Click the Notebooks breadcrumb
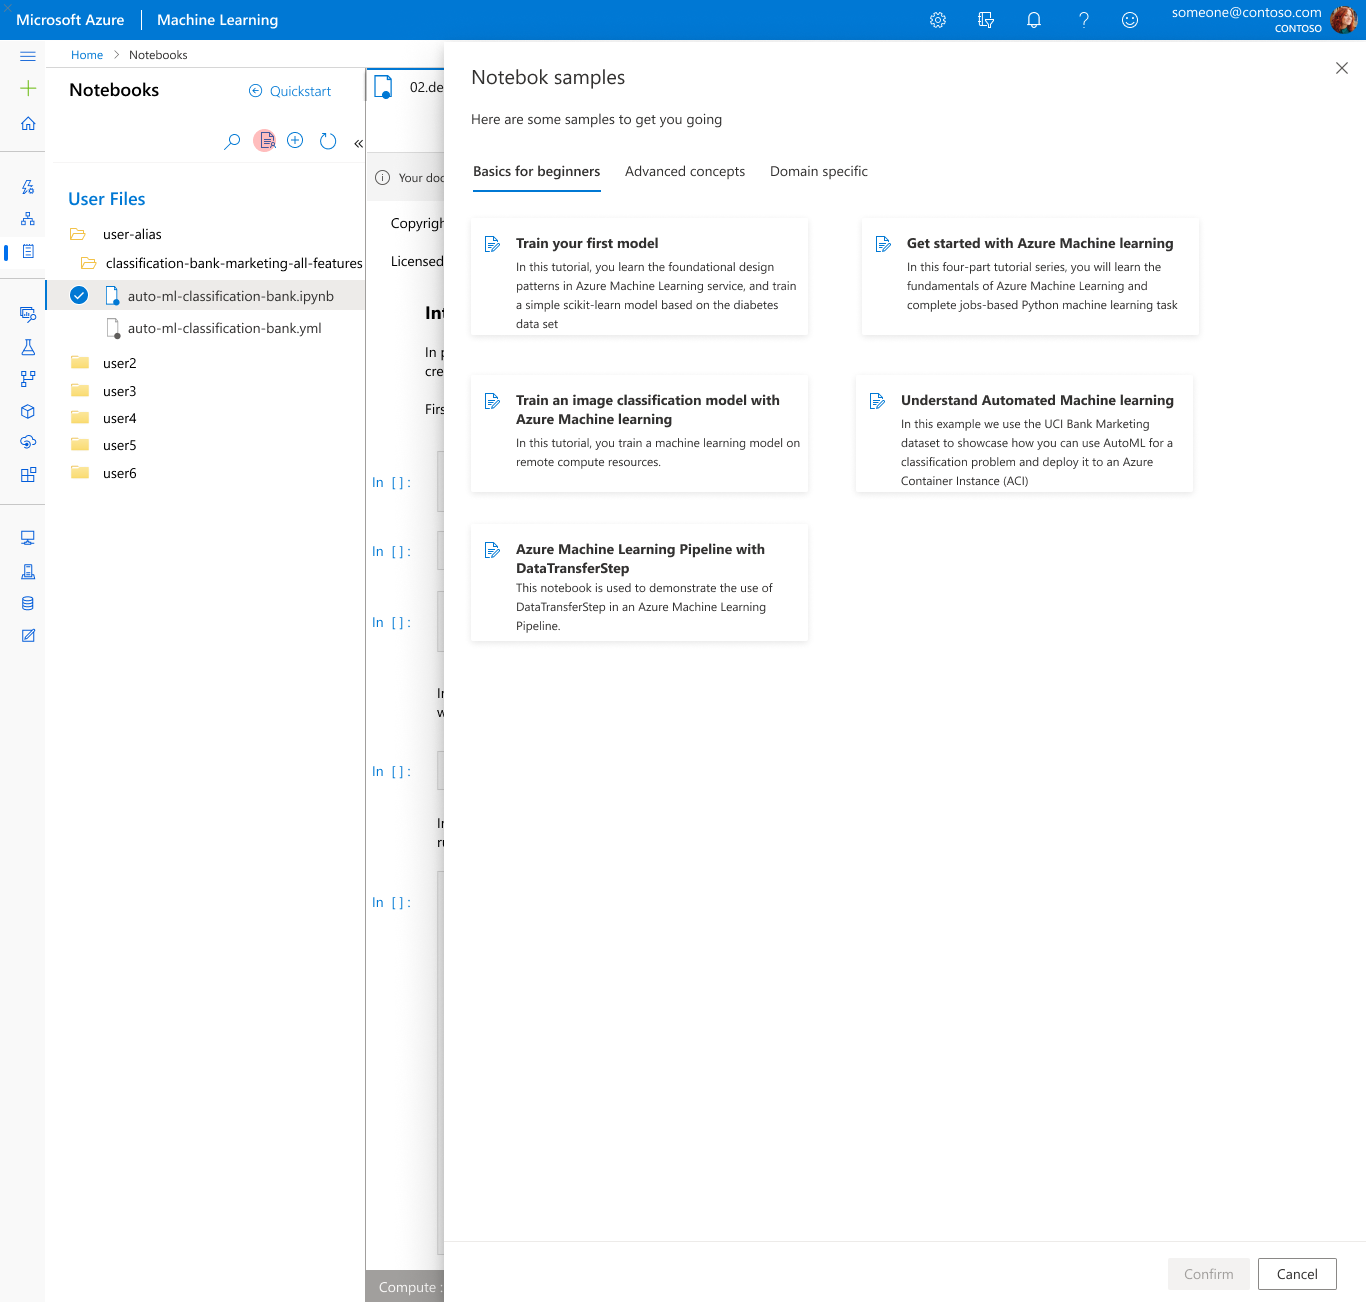This screenshot has height=1302, width=1366. tap(158, 55)
